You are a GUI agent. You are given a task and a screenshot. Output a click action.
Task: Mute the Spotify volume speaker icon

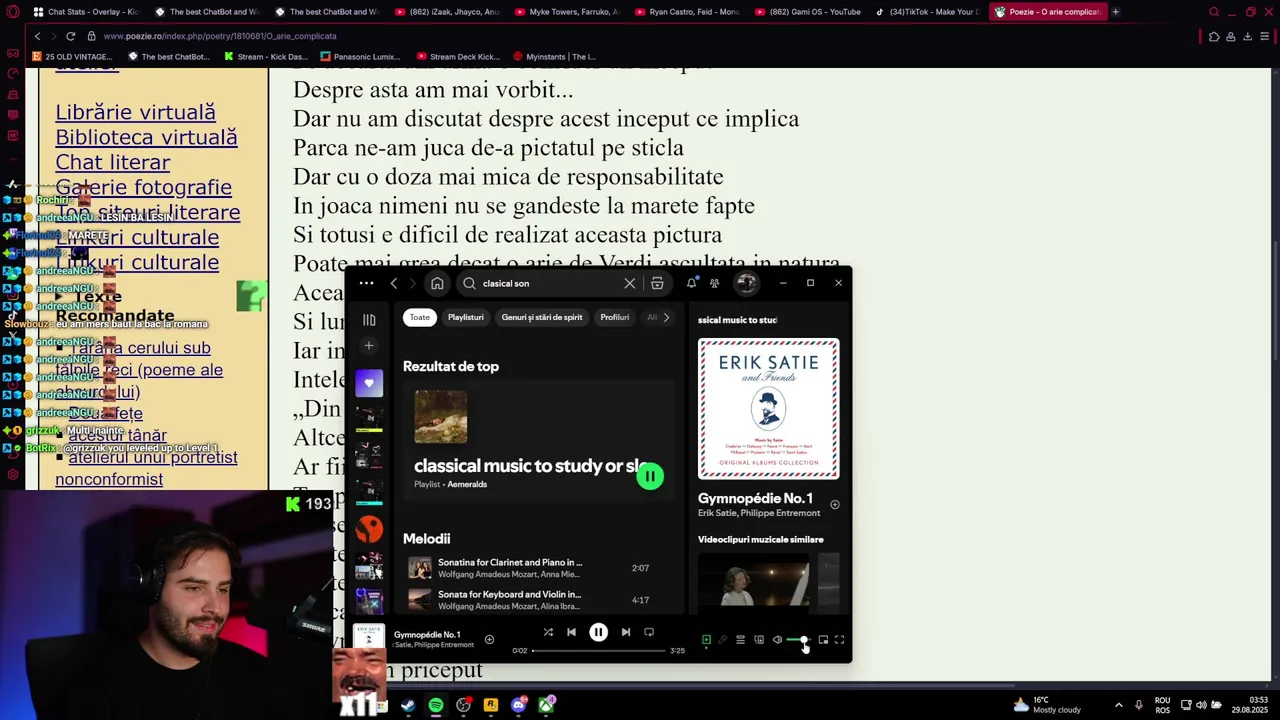(x=777, y=640)
